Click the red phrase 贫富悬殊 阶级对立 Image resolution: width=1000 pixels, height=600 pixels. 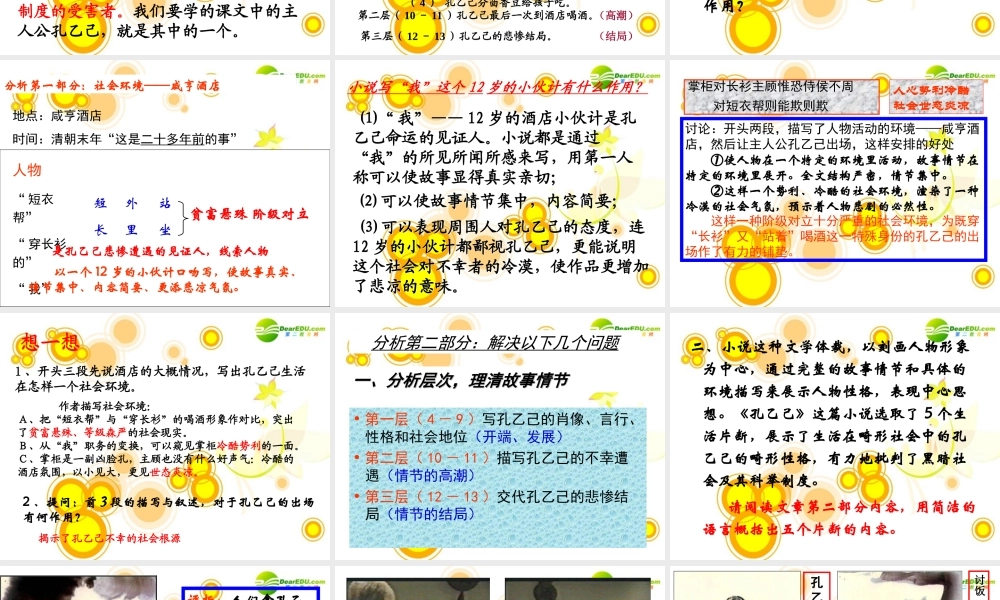tap(249, 214)
